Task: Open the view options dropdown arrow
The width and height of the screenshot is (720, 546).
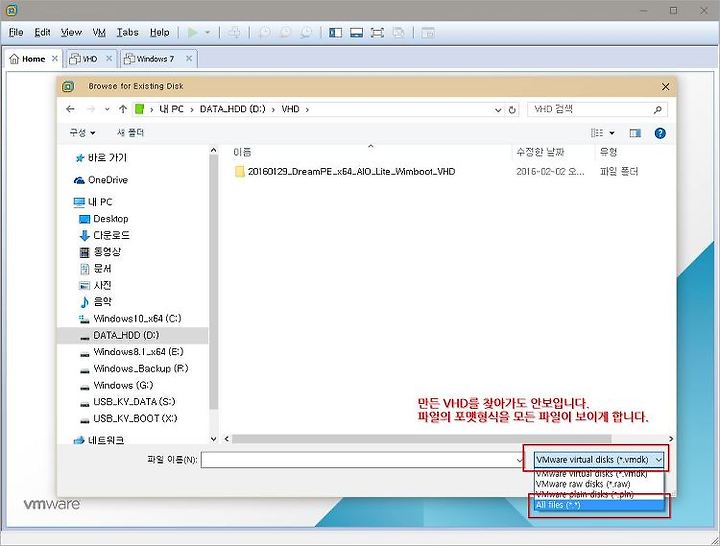Action: [612, 133]
